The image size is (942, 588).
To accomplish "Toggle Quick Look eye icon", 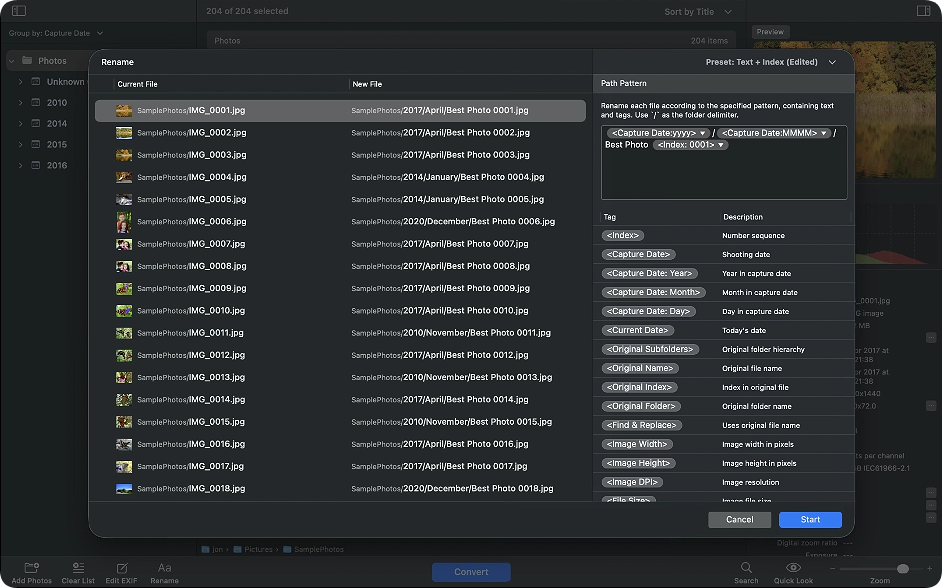I will click(793, 568).
